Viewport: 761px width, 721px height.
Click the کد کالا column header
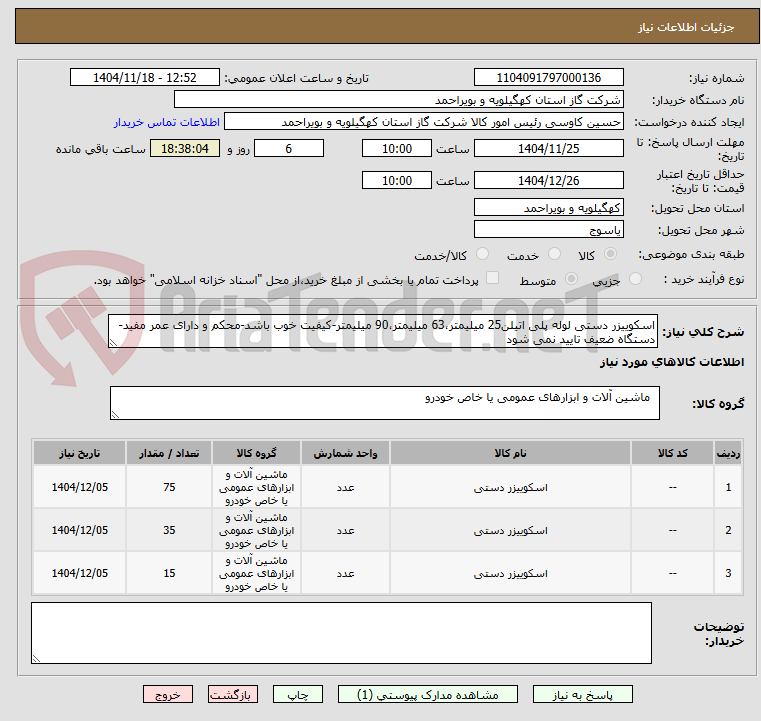pos(672,453)
